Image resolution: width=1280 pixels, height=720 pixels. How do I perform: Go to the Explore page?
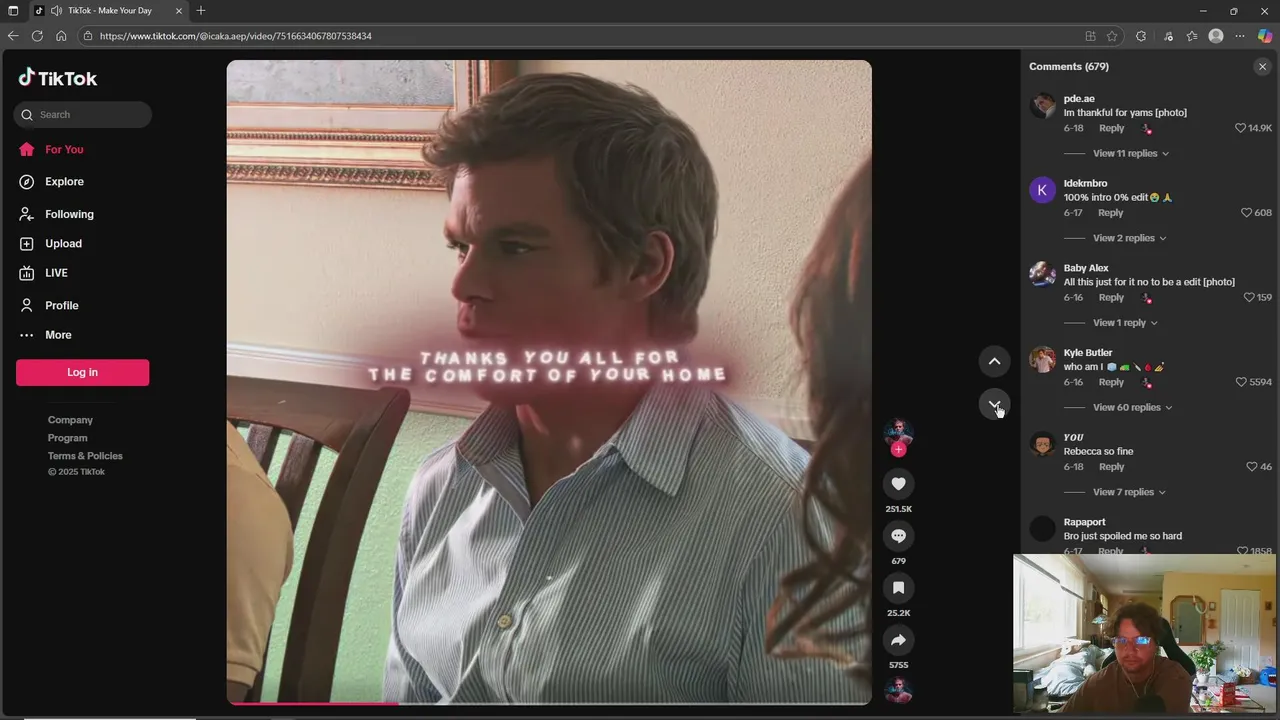(51, 181)
